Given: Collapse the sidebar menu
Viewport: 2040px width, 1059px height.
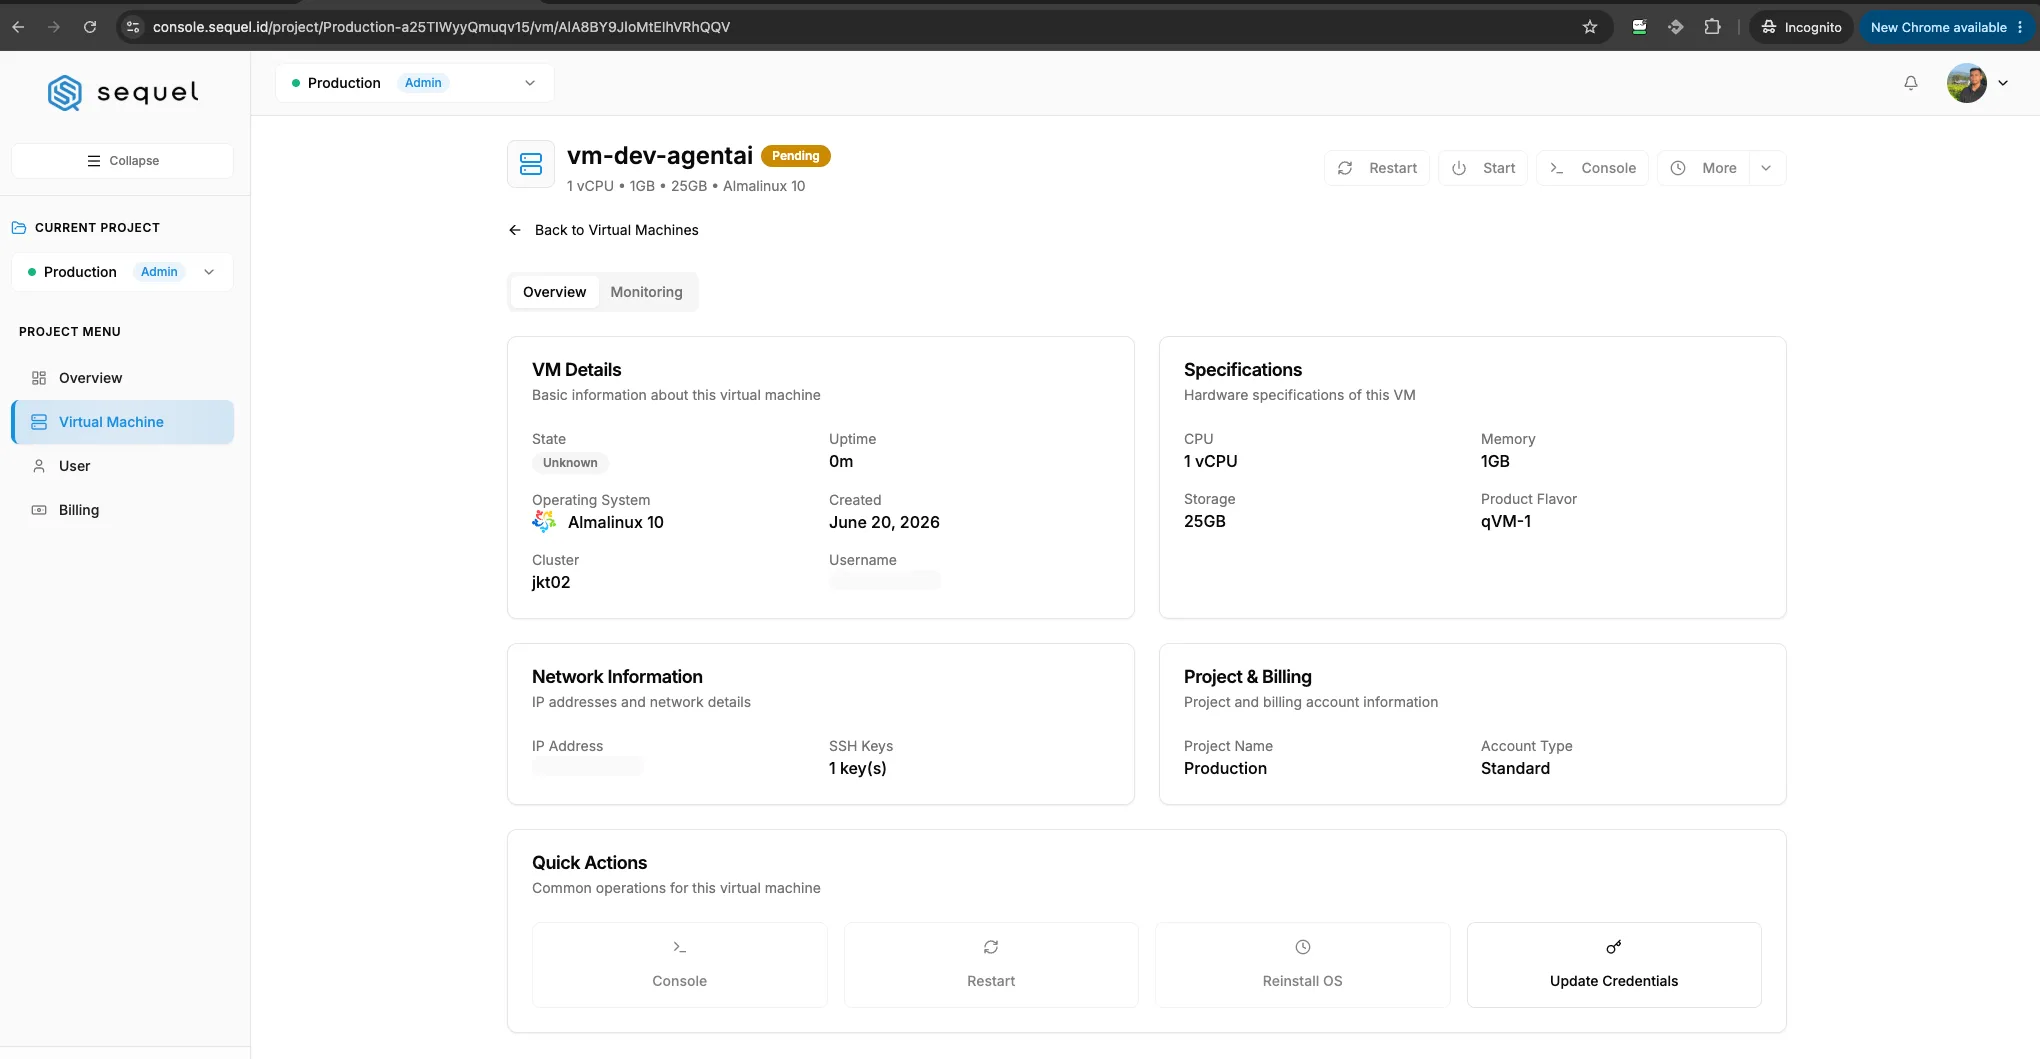Looking at the screenshot, I should (x=122, y=161).
